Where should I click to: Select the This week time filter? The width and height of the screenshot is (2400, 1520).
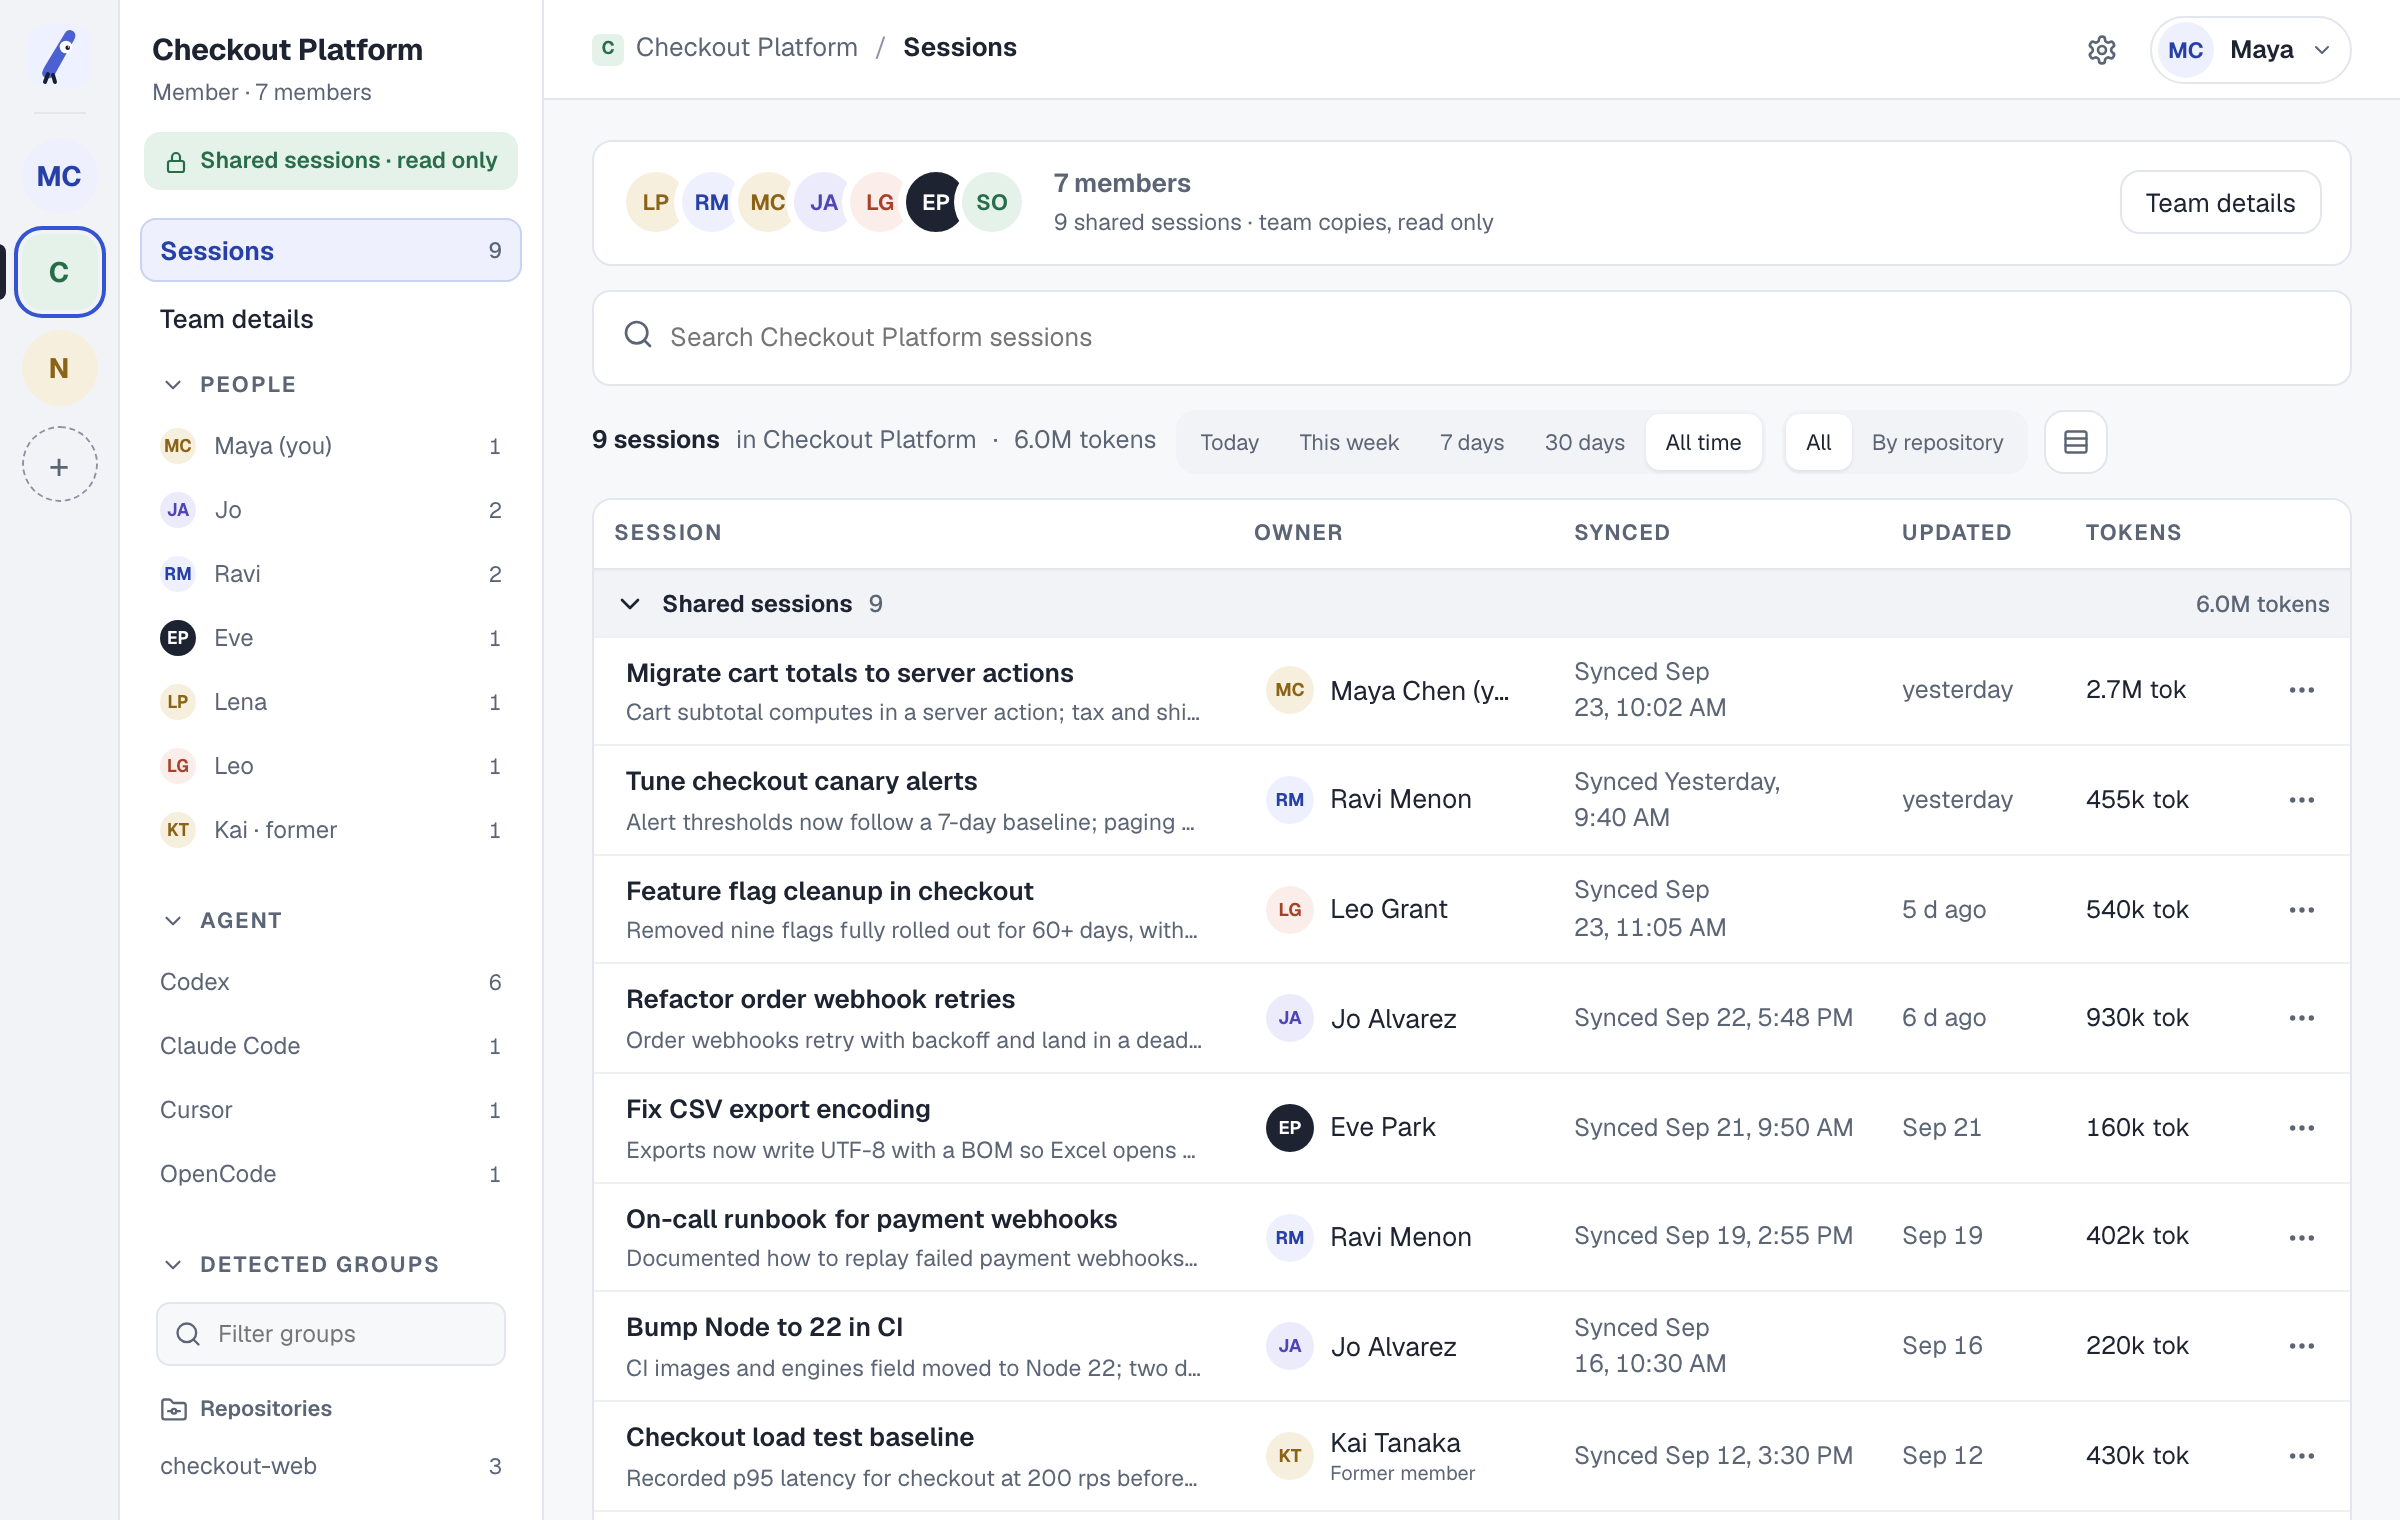[x=1349, y=442]
